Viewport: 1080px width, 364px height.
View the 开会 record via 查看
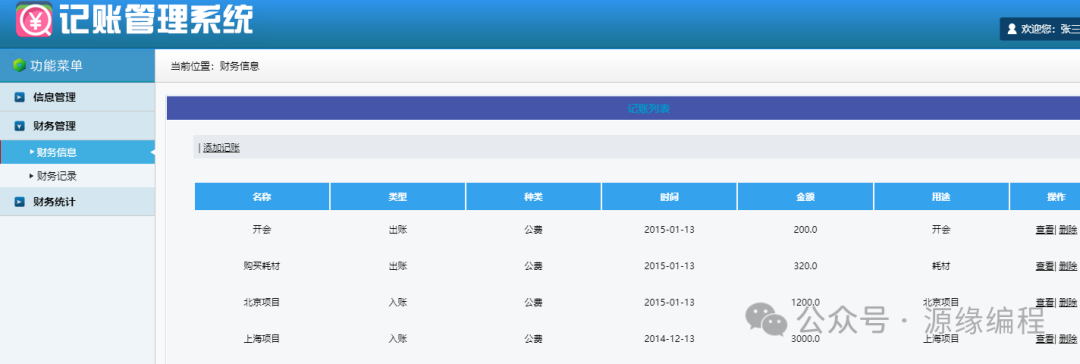(x=1044, y=230)
